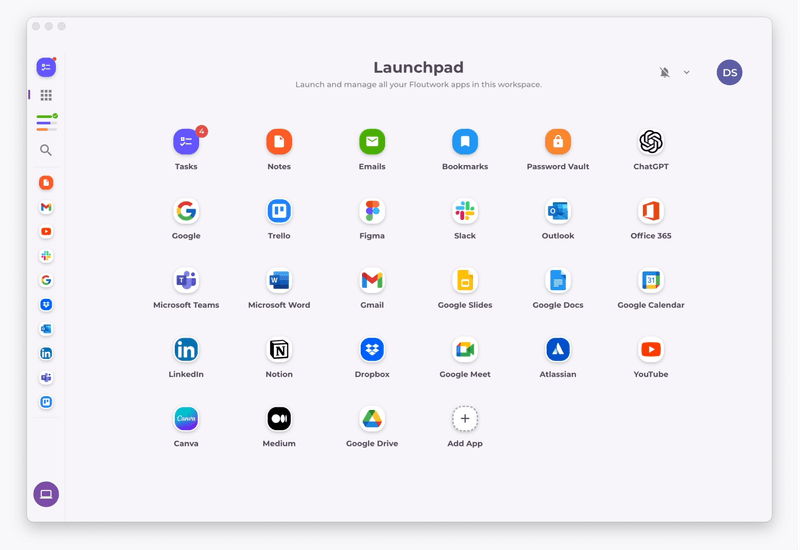This screenshot has width=800, height=550.
Task: Open the Google app in Launchpad grid
Action: 186,211
